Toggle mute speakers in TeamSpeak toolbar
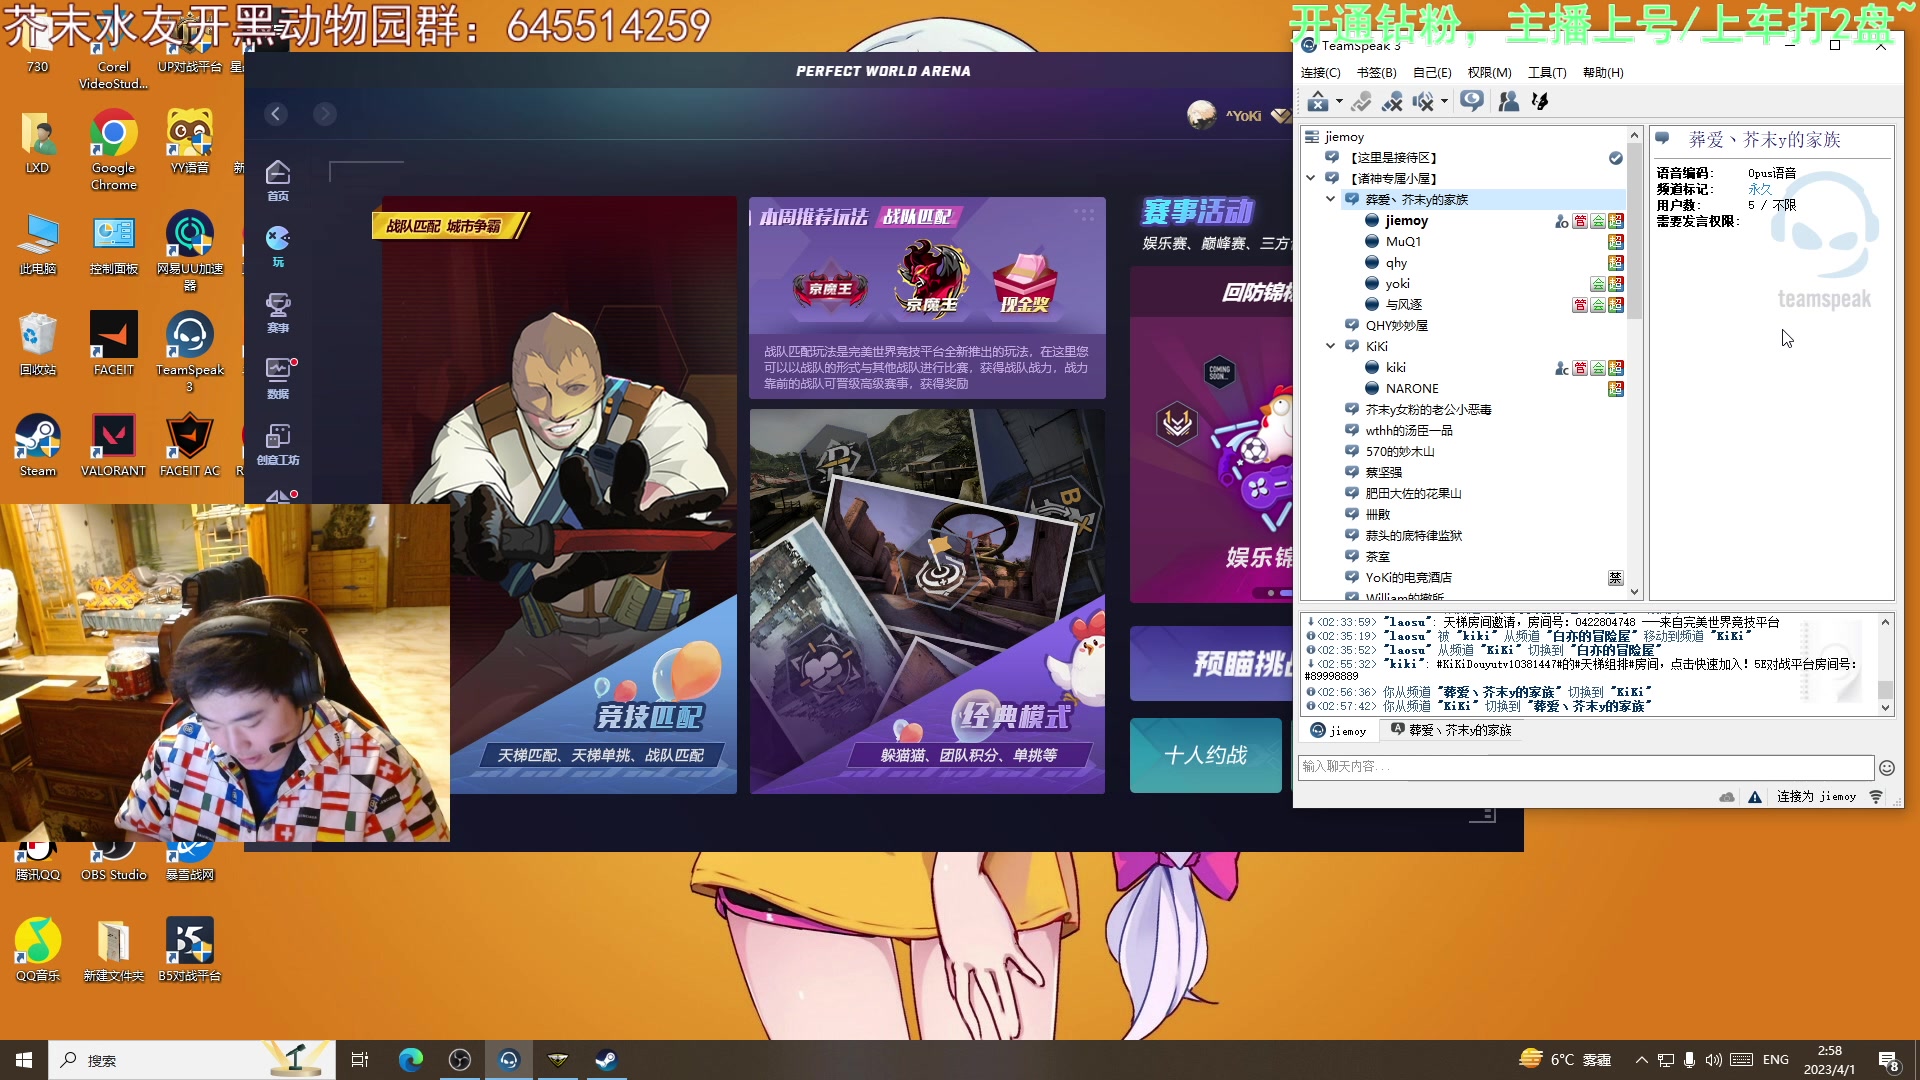Image resolution: width=1920 pixels, height=1080 pixels. pyautogui.click(x=1423, y=101)
